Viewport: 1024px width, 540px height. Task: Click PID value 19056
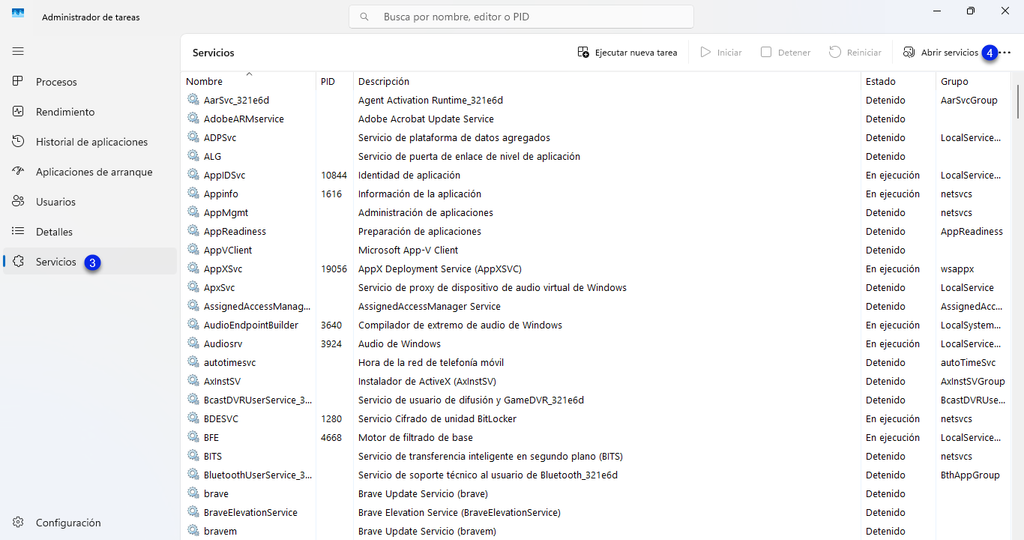(x=334, y=269)
